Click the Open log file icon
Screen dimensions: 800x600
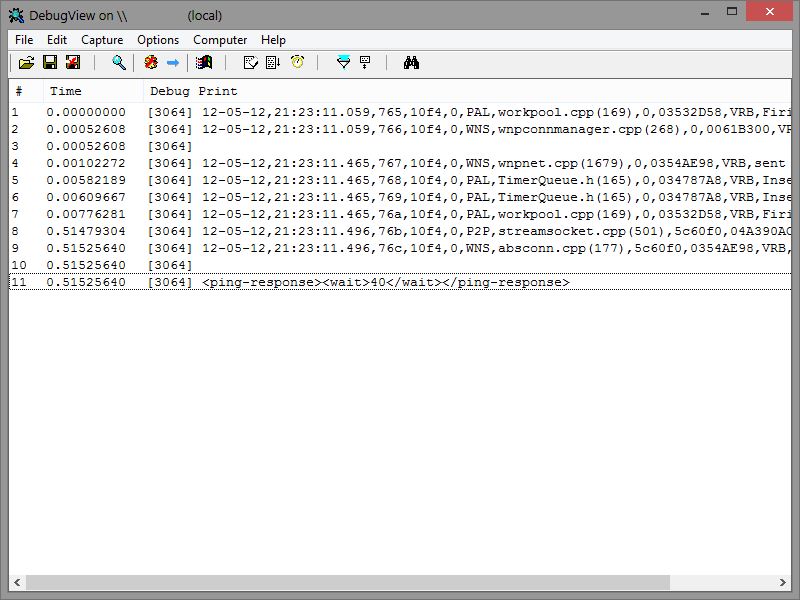point(26,63)
